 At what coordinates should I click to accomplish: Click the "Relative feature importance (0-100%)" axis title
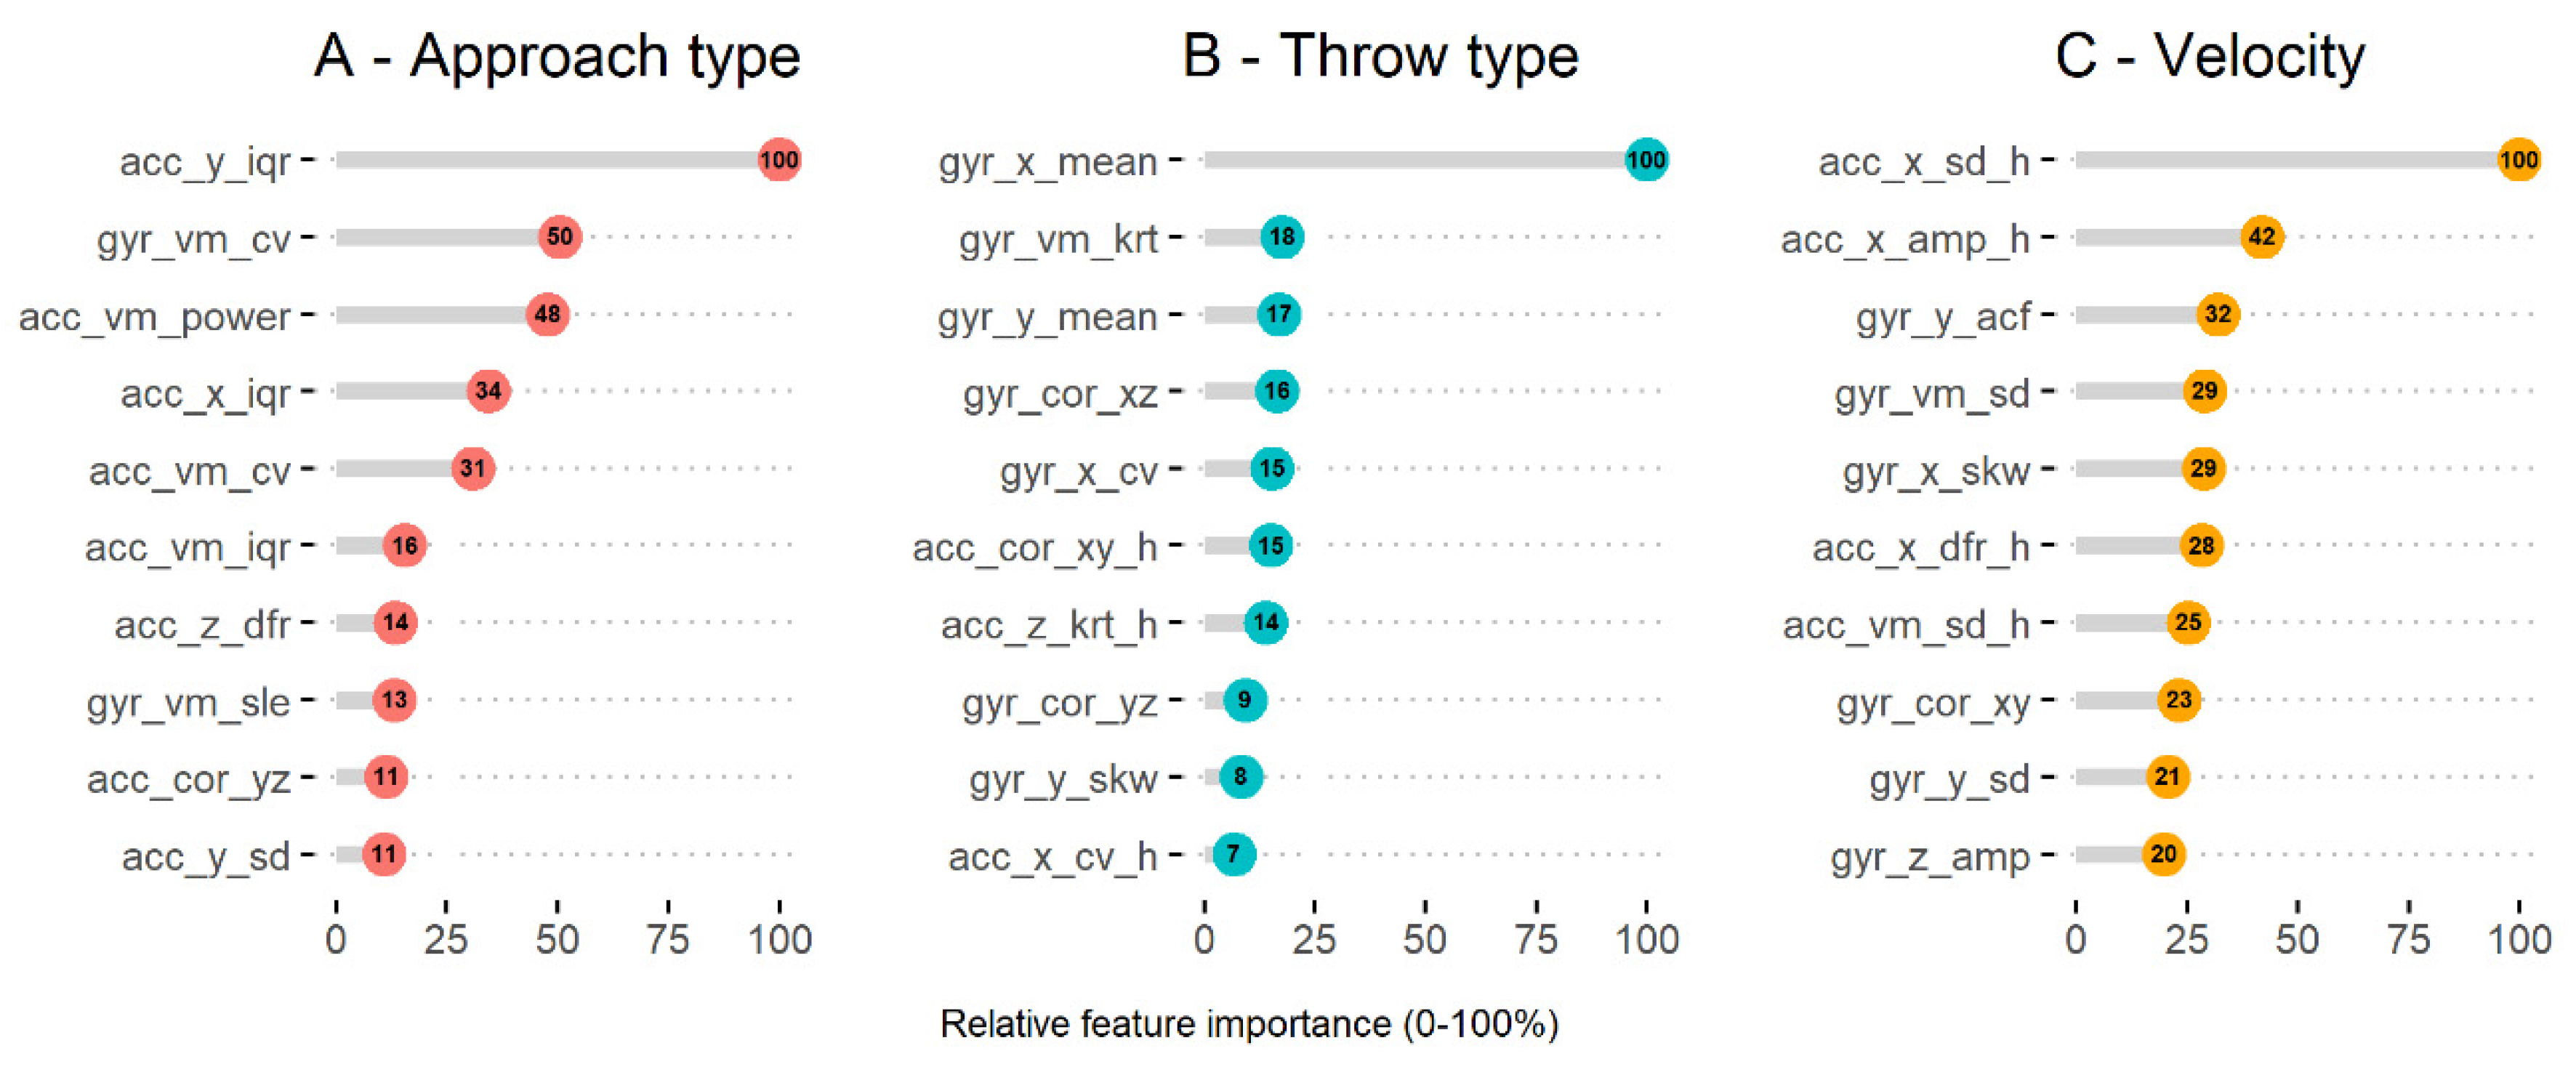(x=1249, y=1024)
